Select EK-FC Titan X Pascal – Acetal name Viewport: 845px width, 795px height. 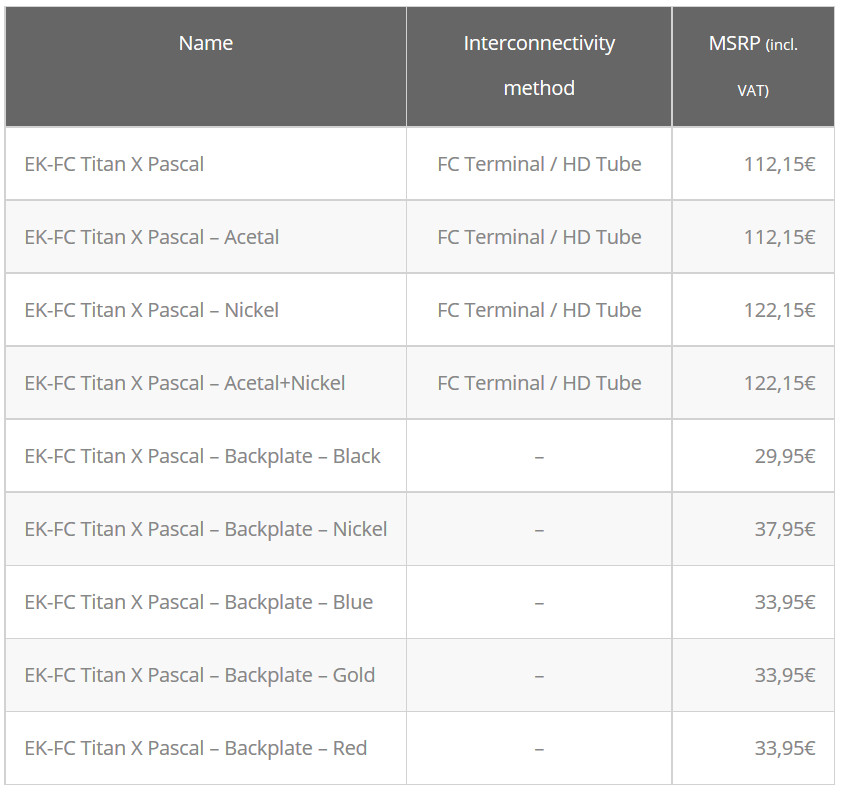pyautogui.click(x=151, y=237)
